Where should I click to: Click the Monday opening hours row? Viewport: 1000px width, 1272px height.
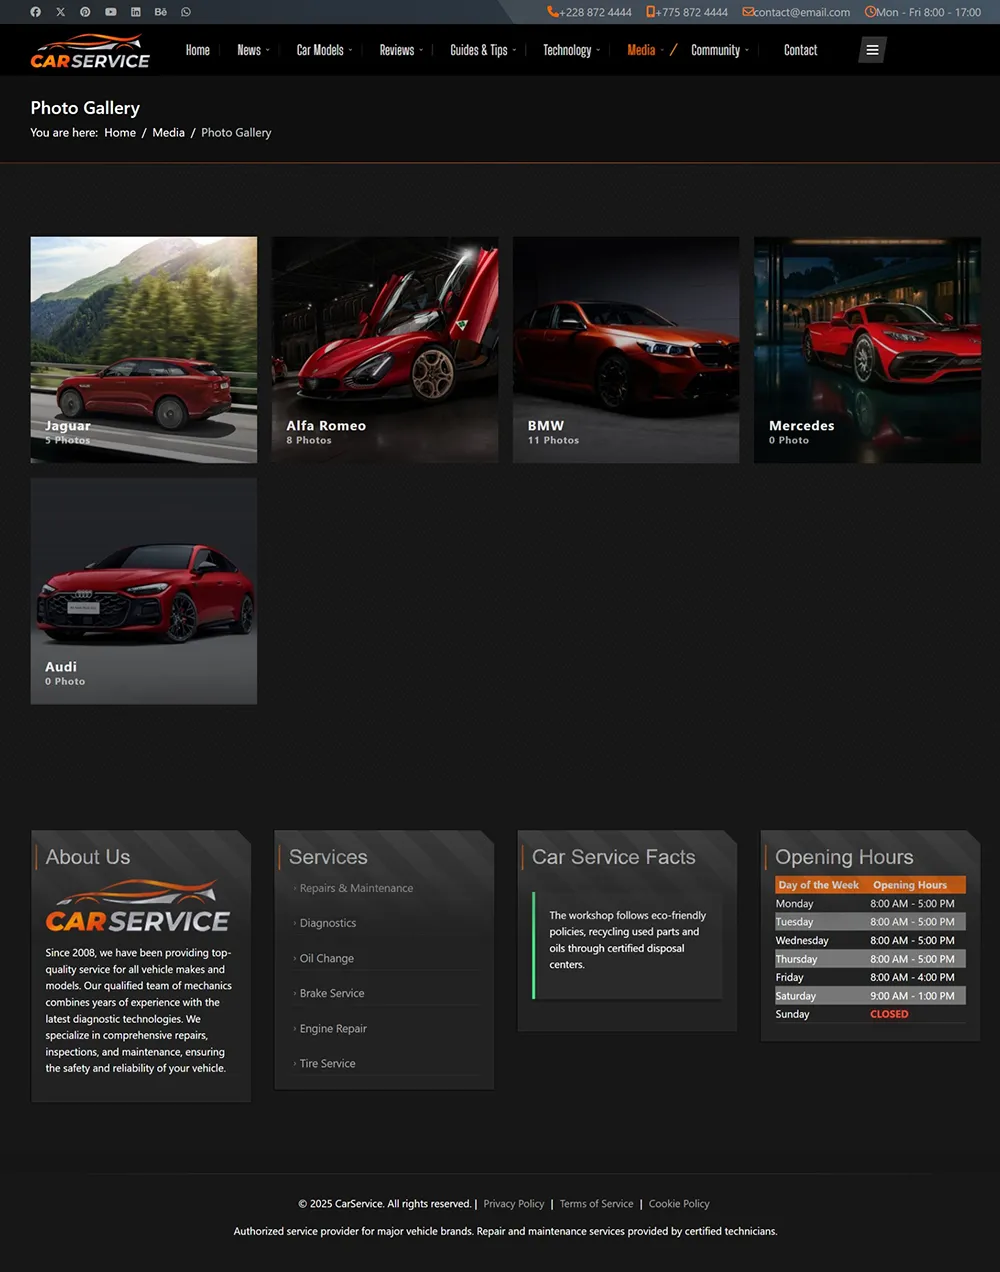click(x=870, y=903)
